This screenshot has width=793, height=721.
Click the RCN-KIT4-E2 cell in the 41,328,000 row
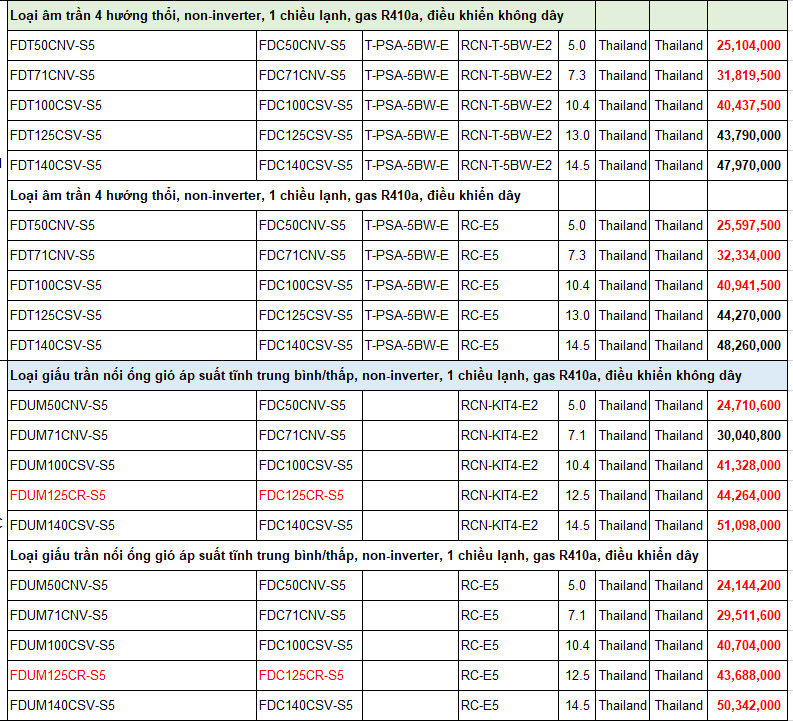coord(499,466)
